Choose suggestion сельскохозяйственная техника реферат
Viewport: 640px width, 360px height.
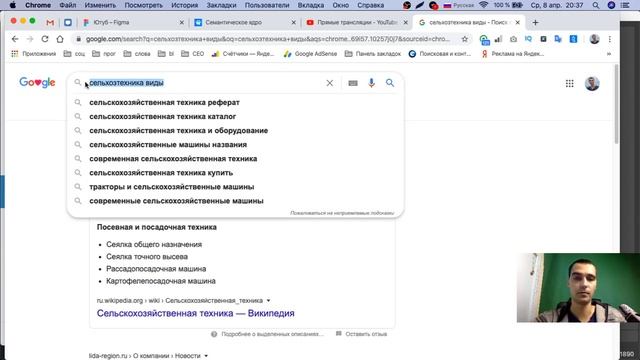[x=236, y=102]
